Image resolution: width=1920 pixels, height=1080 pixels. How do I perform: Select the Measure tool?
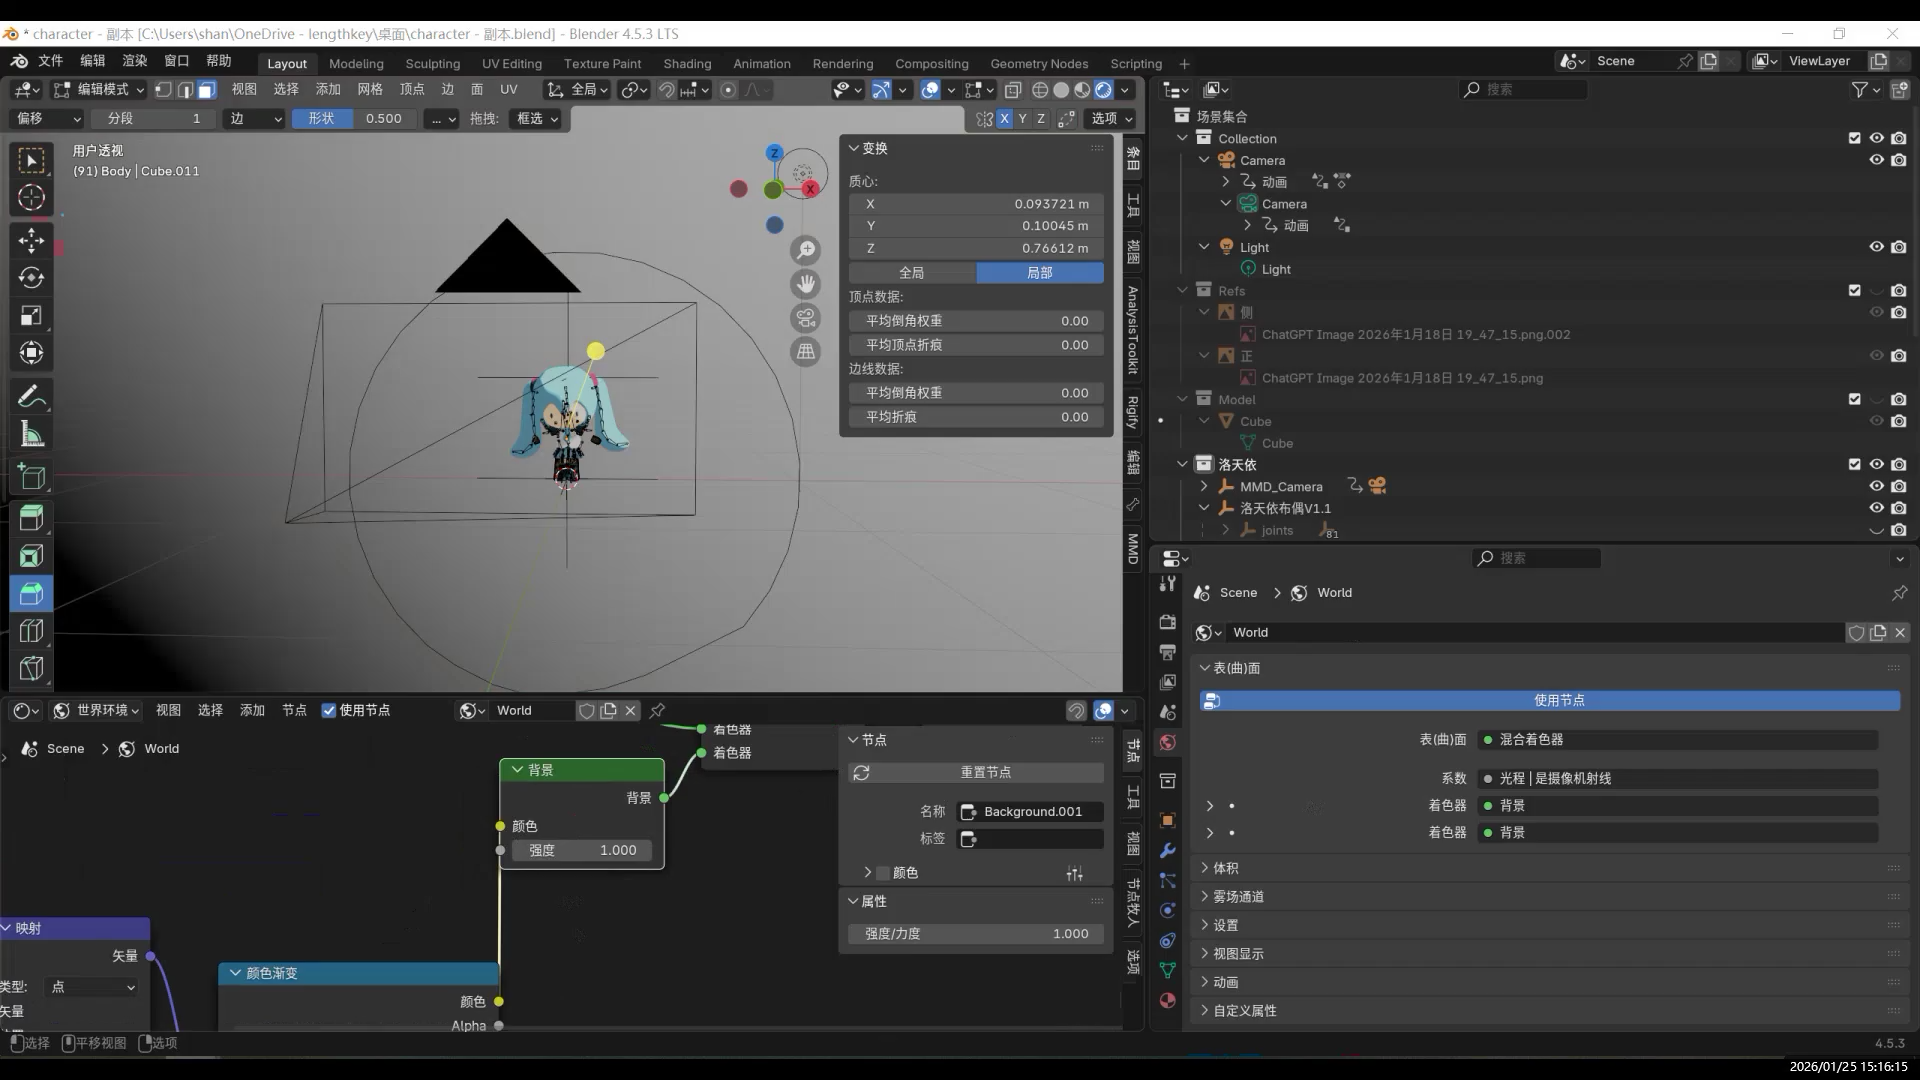pyautogui.click(x=31, y=435)
